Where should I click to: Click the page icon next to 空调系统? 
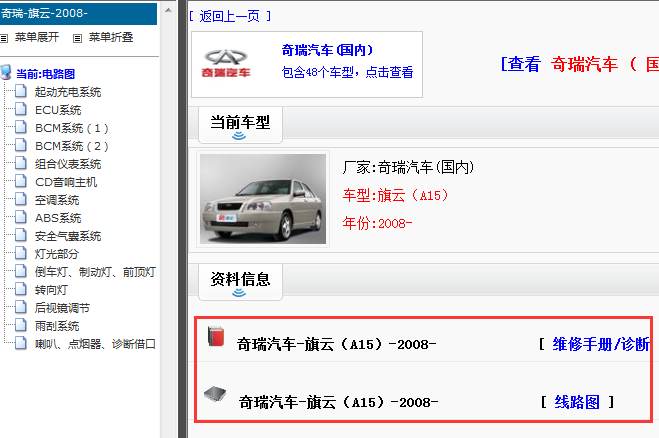pyautogui.click(x=21, y=199)
